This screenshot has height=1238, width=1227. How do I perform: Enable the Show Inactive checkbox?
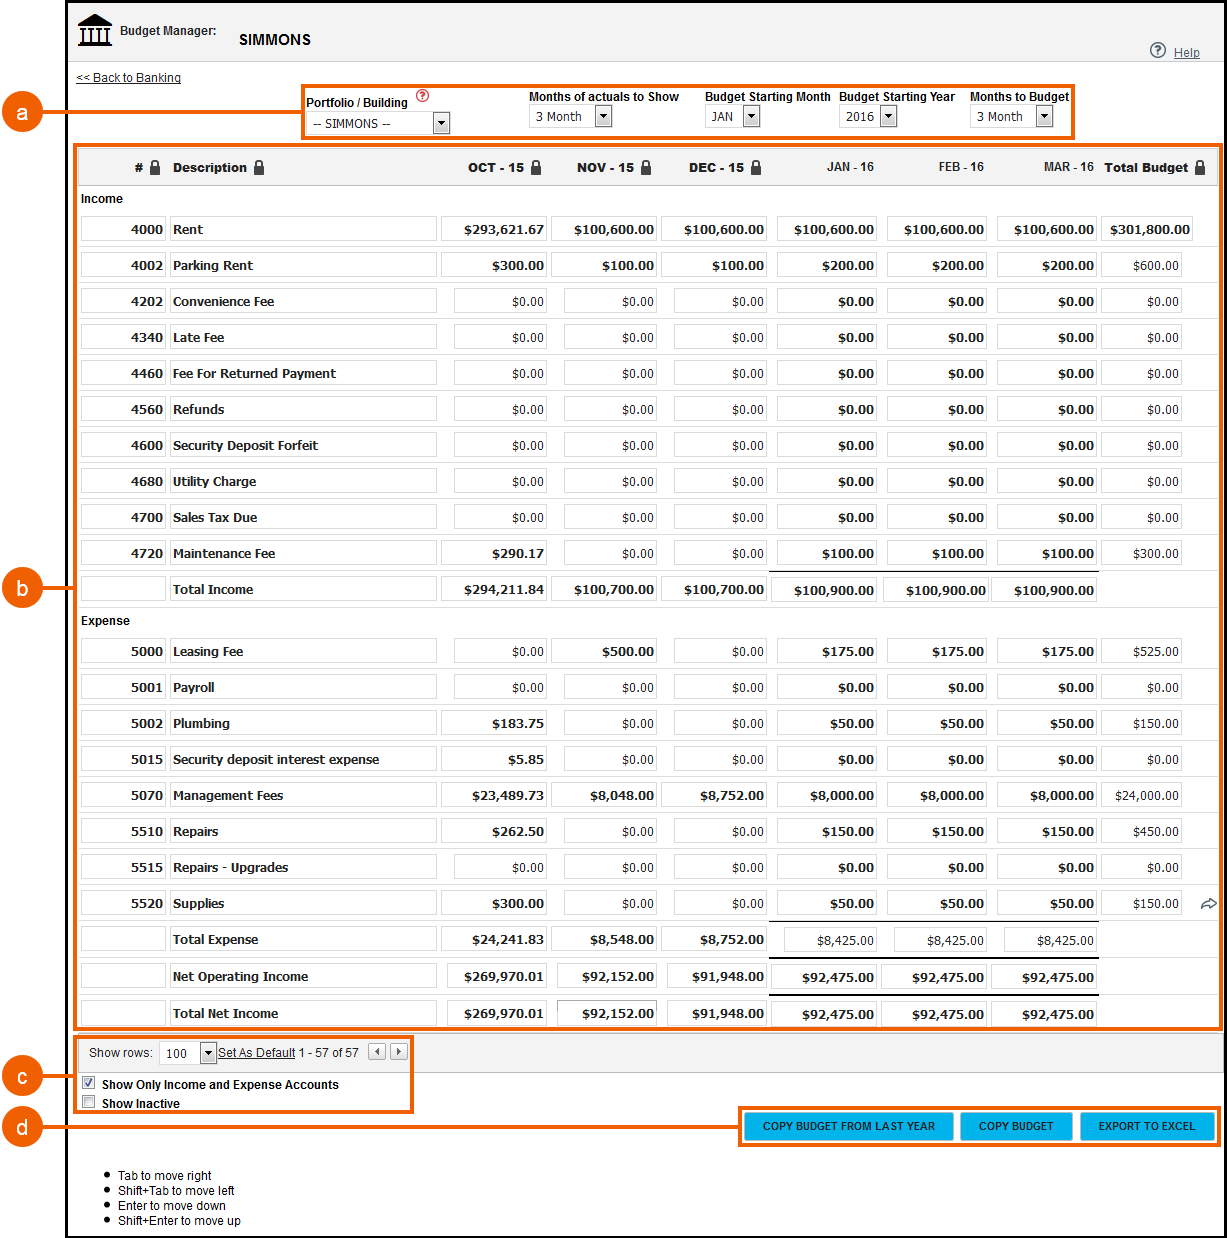pyautogui.click(x=89, y=1102)
